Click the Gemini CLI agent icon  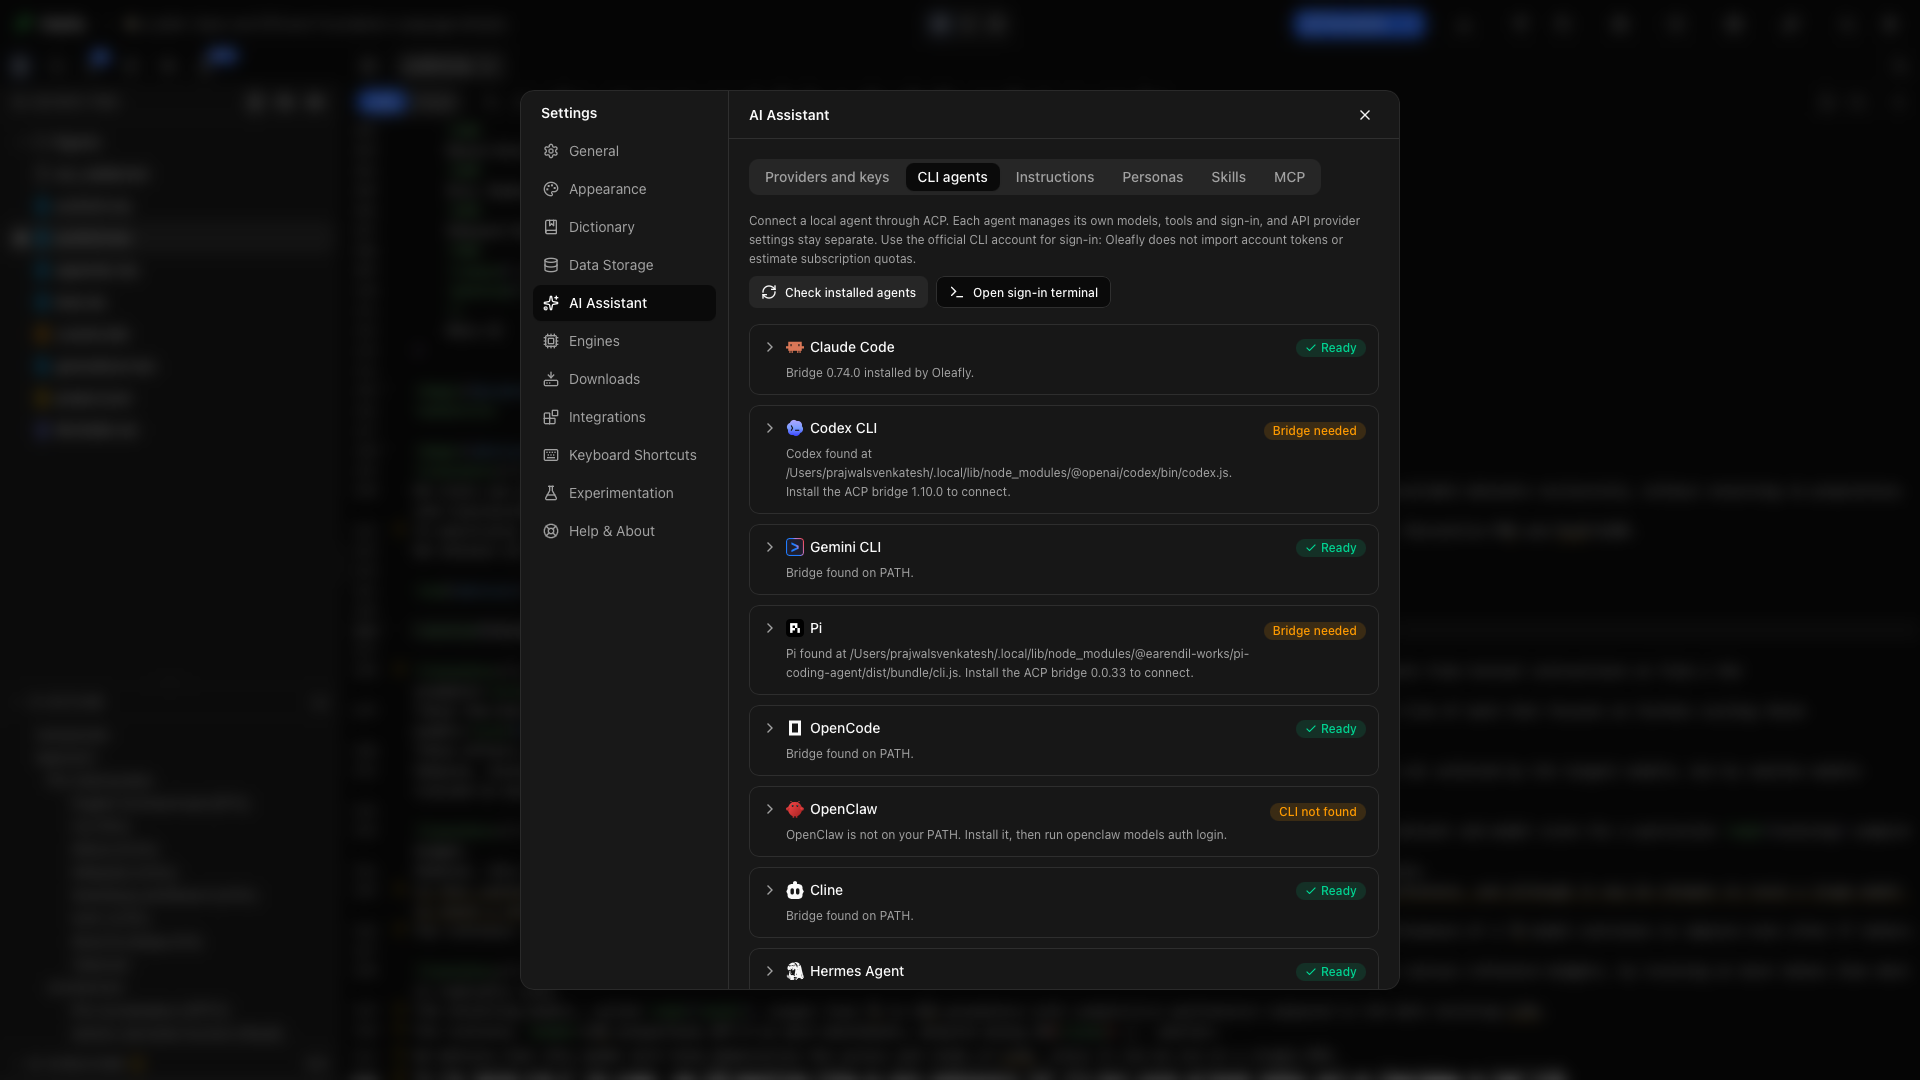[x=795, y=547]
